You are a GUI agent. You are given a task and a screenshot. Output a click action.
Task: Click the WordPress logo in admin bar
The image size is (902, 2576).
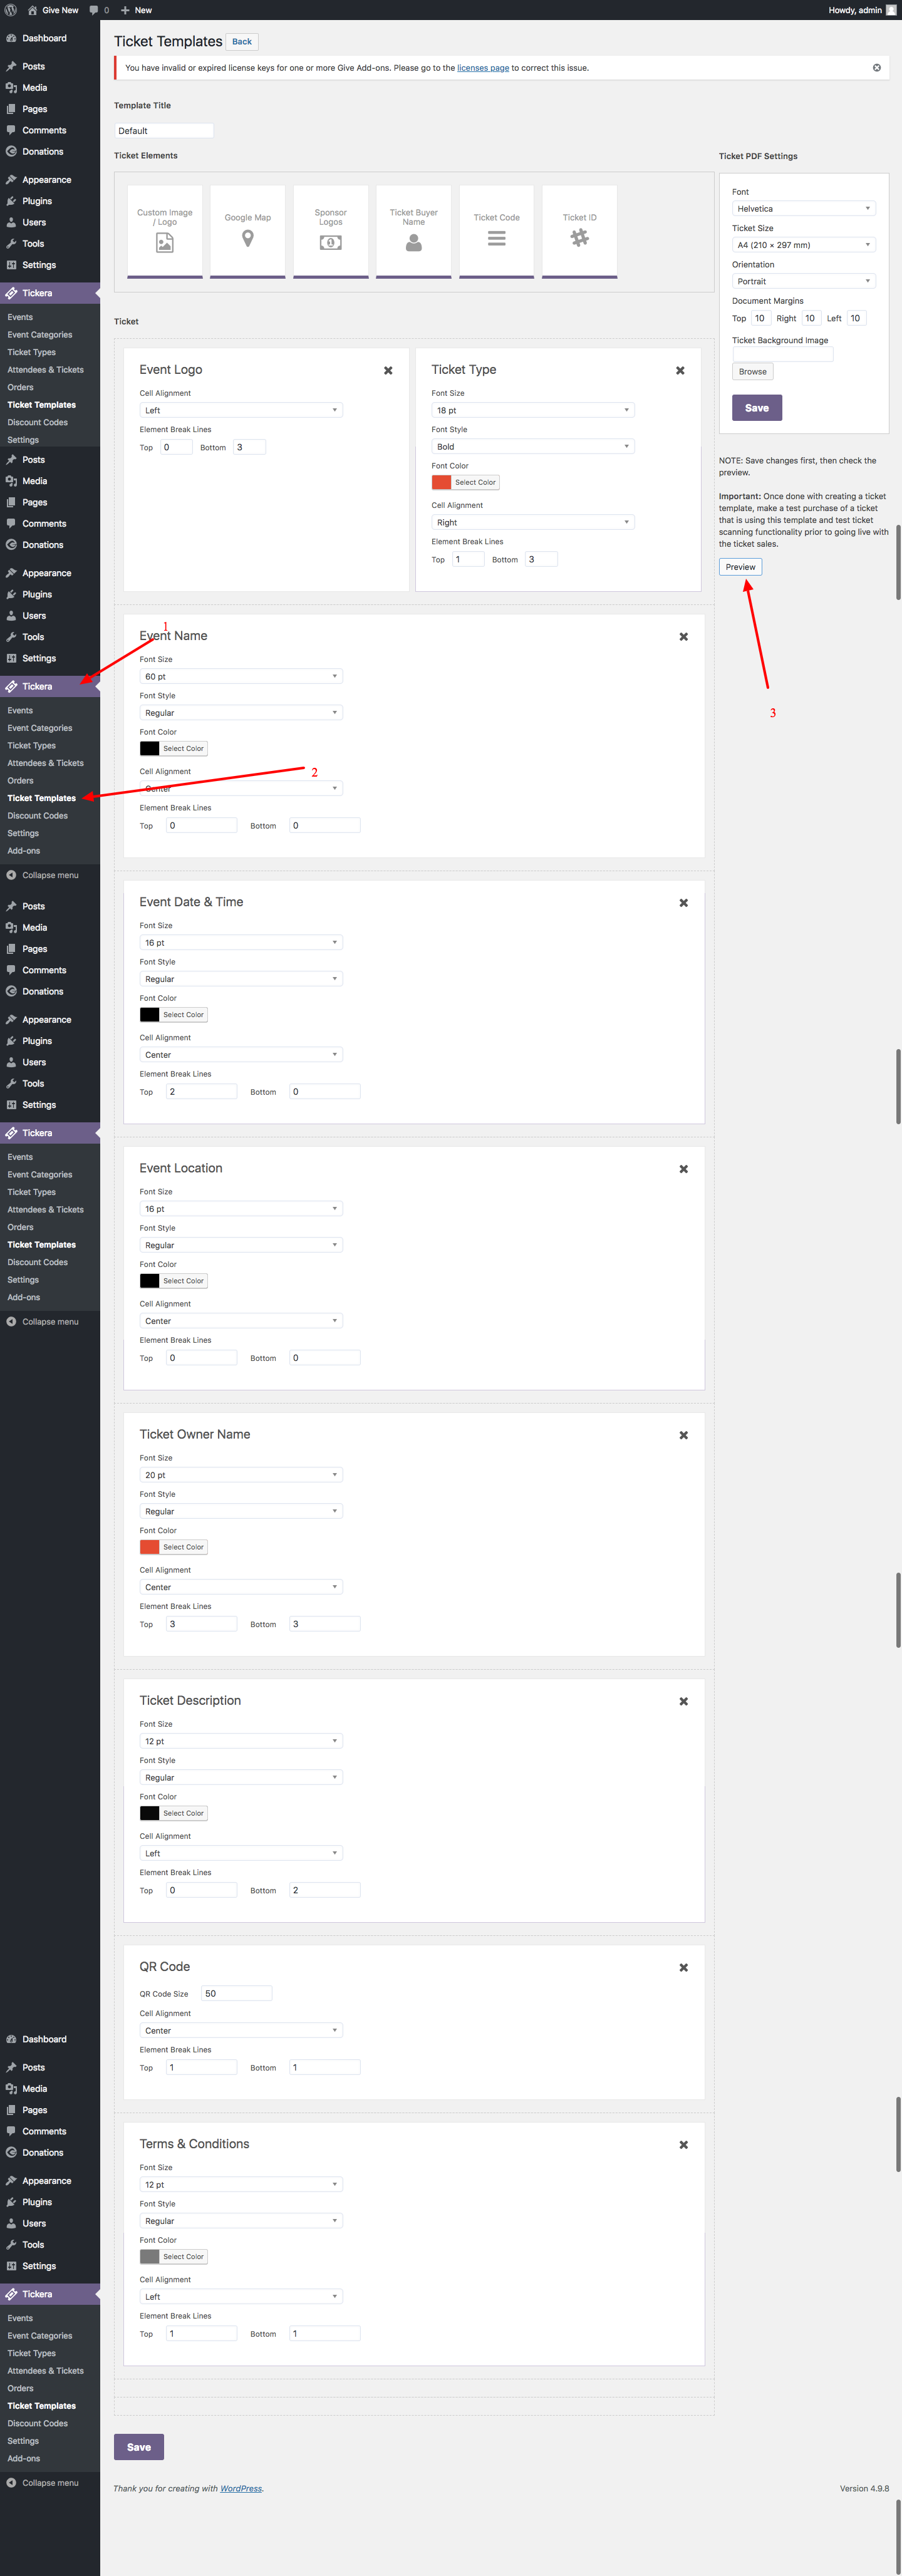click(x=11, y=10)
